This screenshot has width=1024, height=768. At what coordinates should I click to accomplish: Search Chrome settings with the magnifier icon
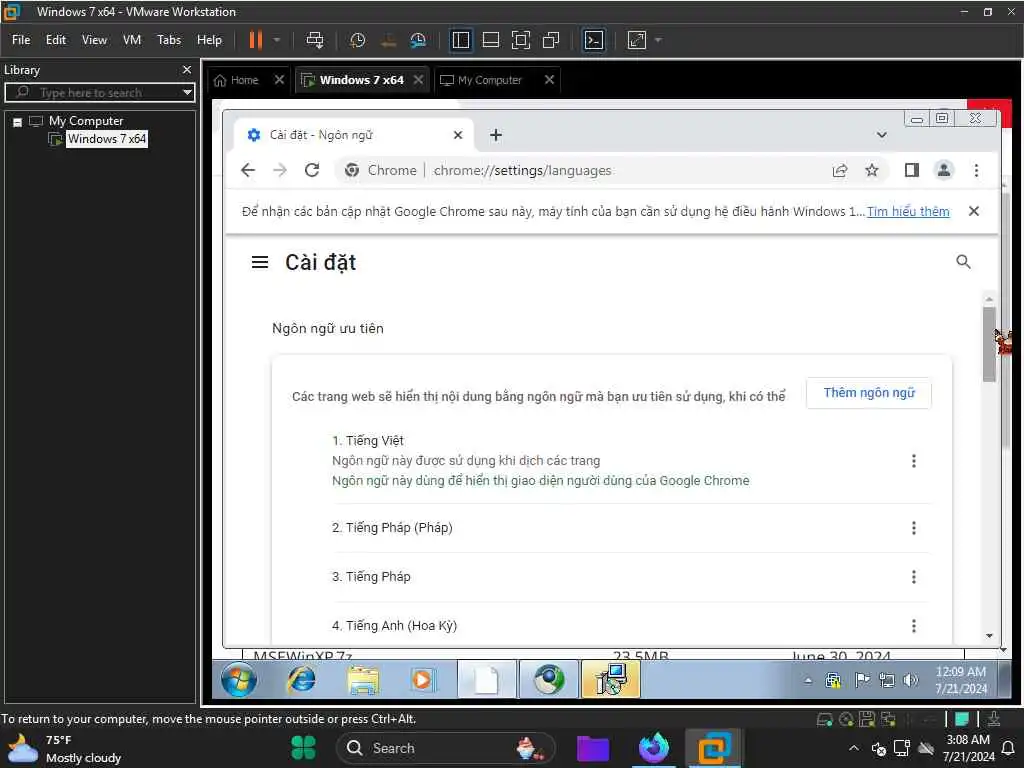[x=963, y=262]
